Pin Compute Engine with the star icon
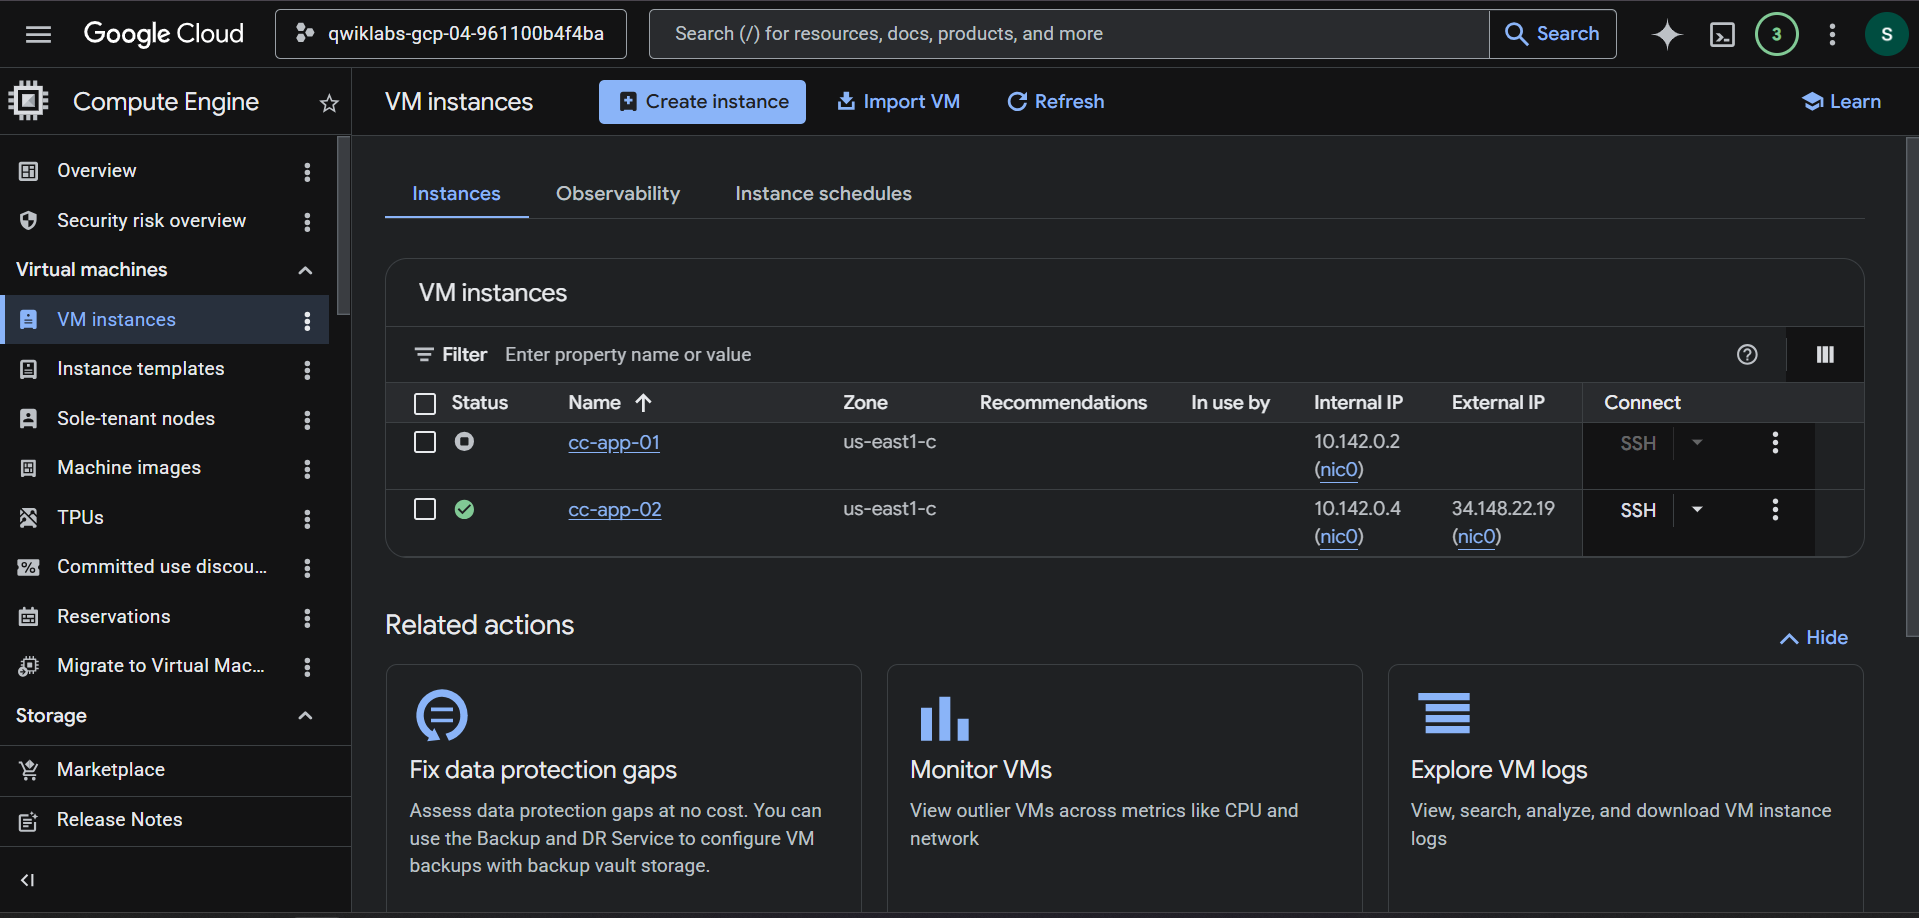 tap(329, 103)
